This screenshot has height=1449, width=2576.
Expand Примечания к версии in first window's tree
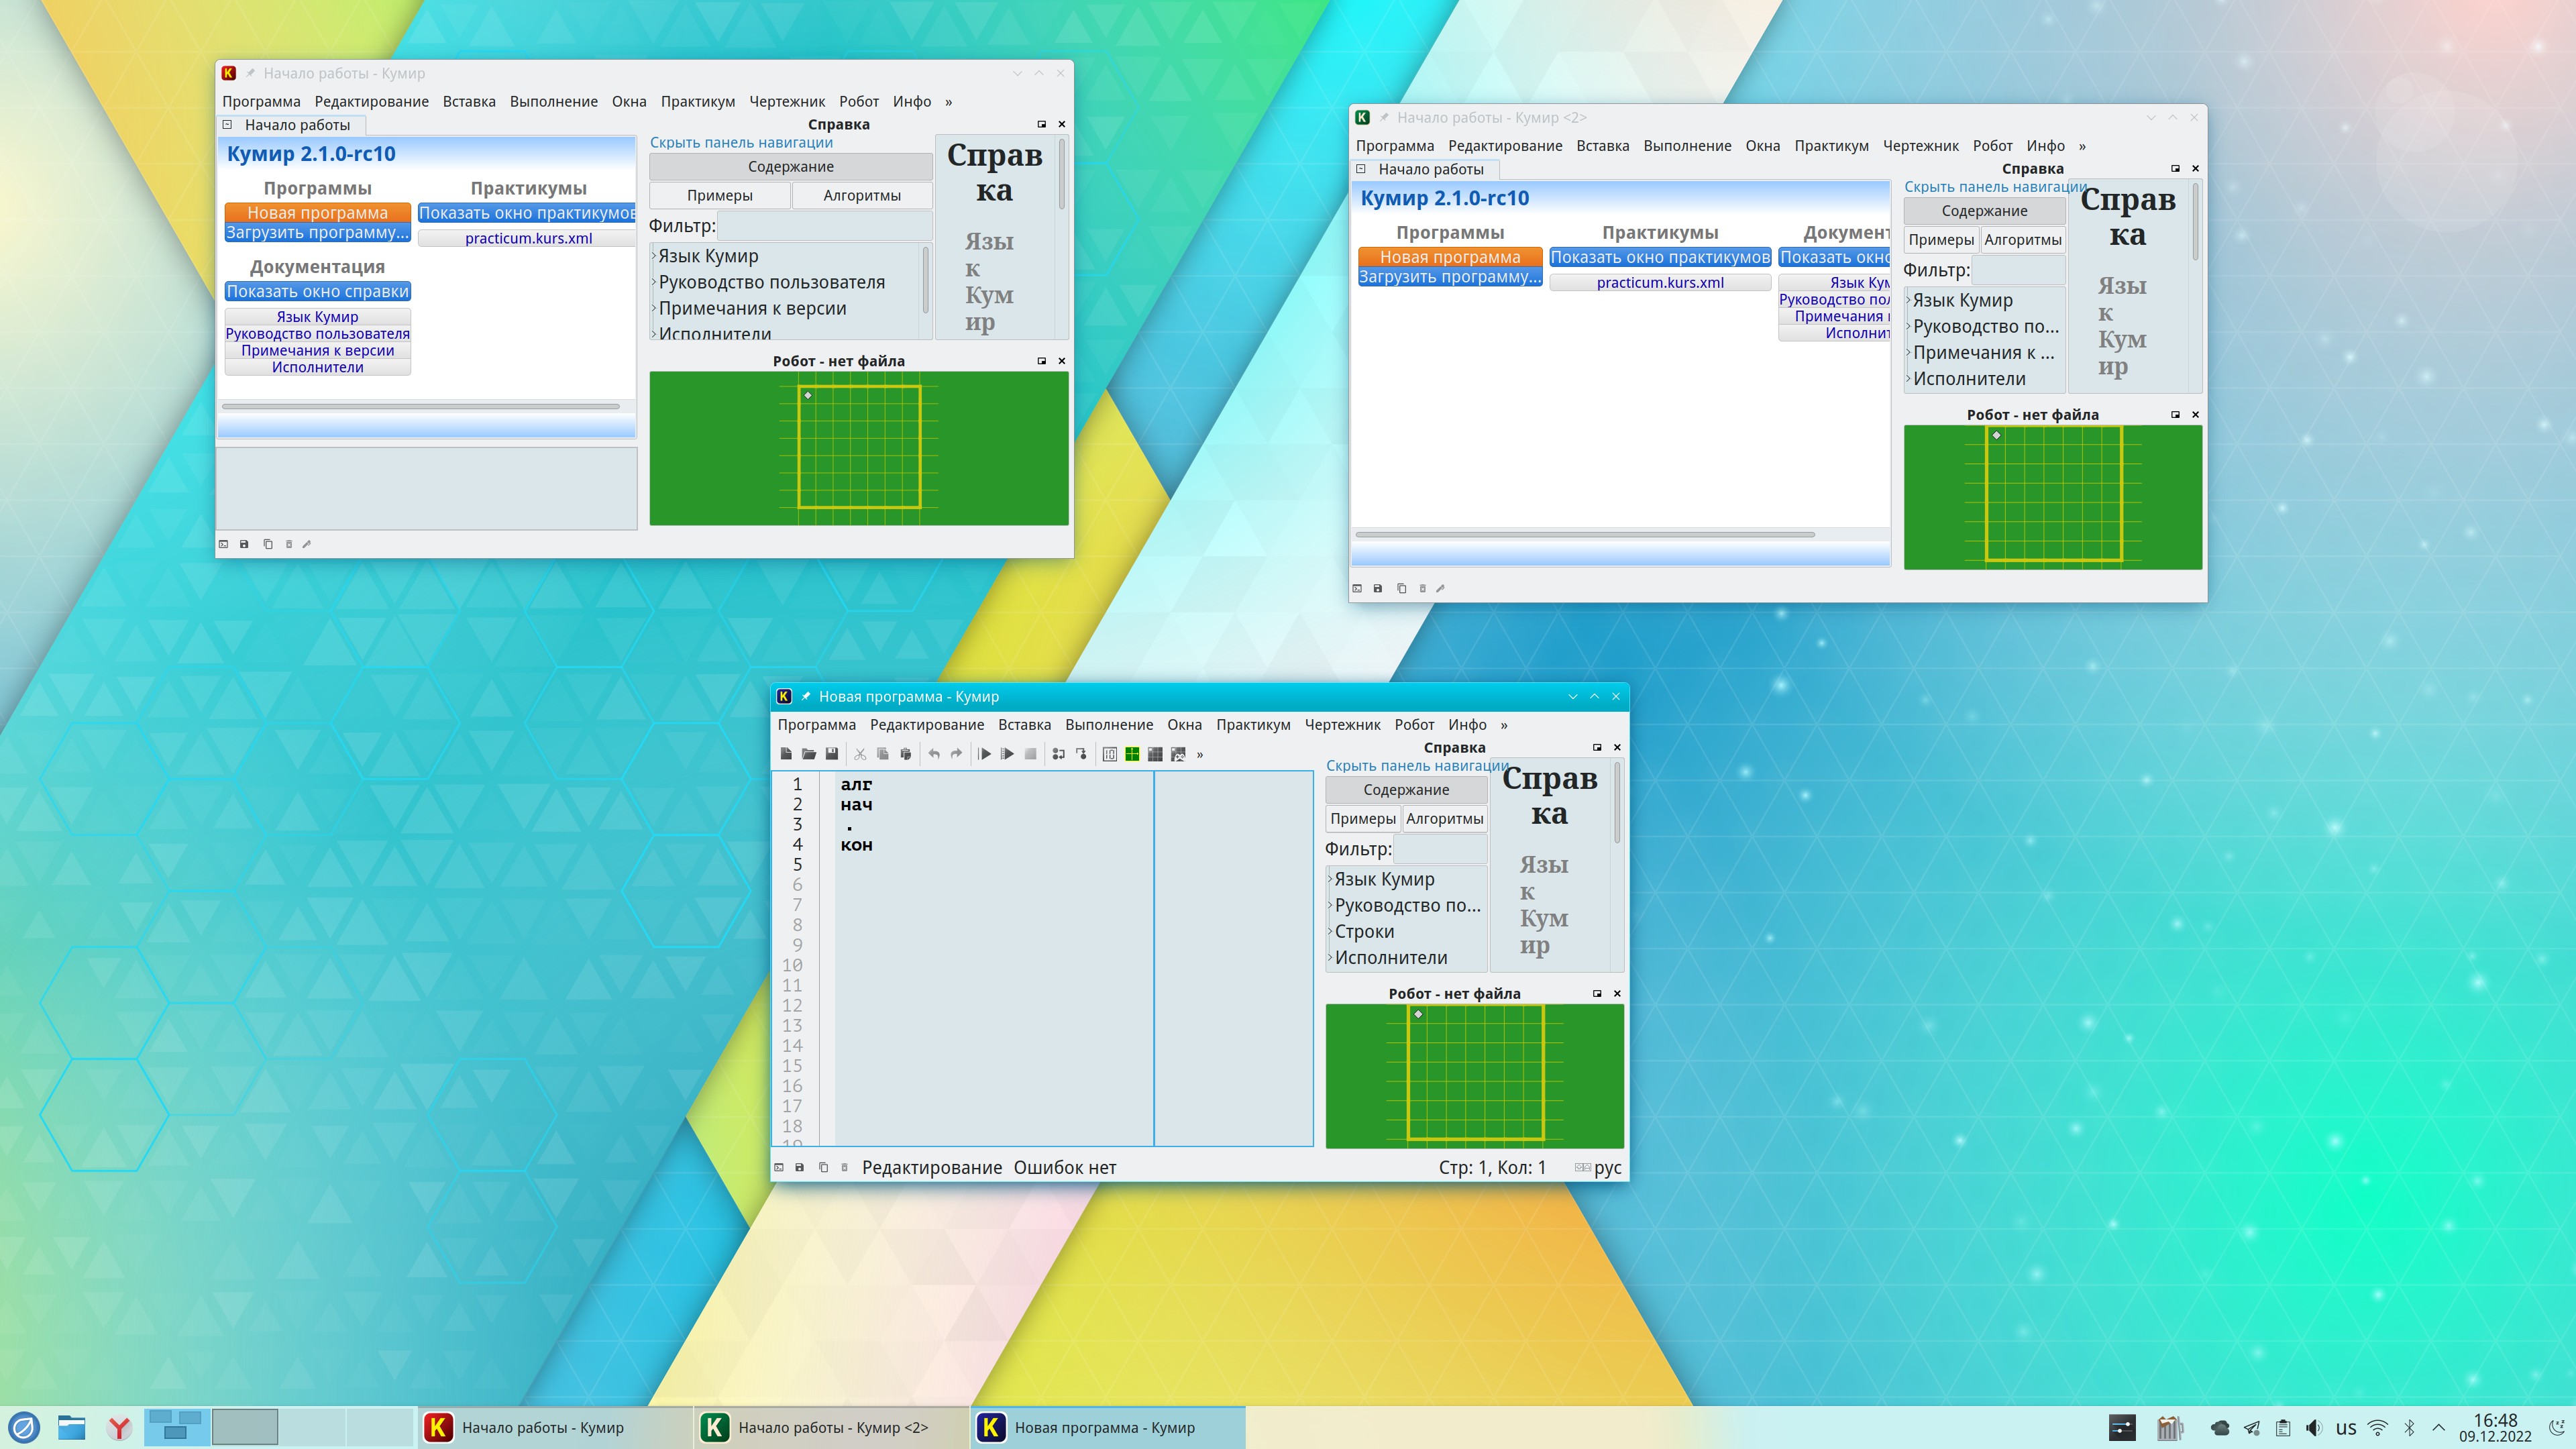654,309
